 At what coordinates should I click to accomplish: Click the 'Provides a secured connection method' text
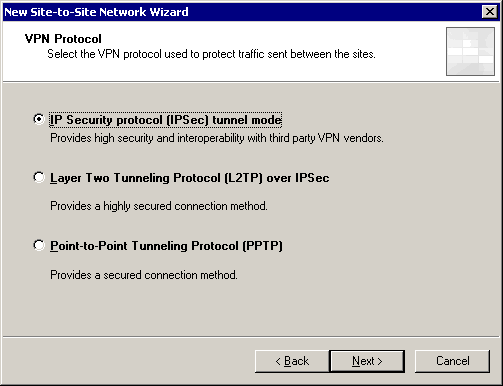(144, 275)
